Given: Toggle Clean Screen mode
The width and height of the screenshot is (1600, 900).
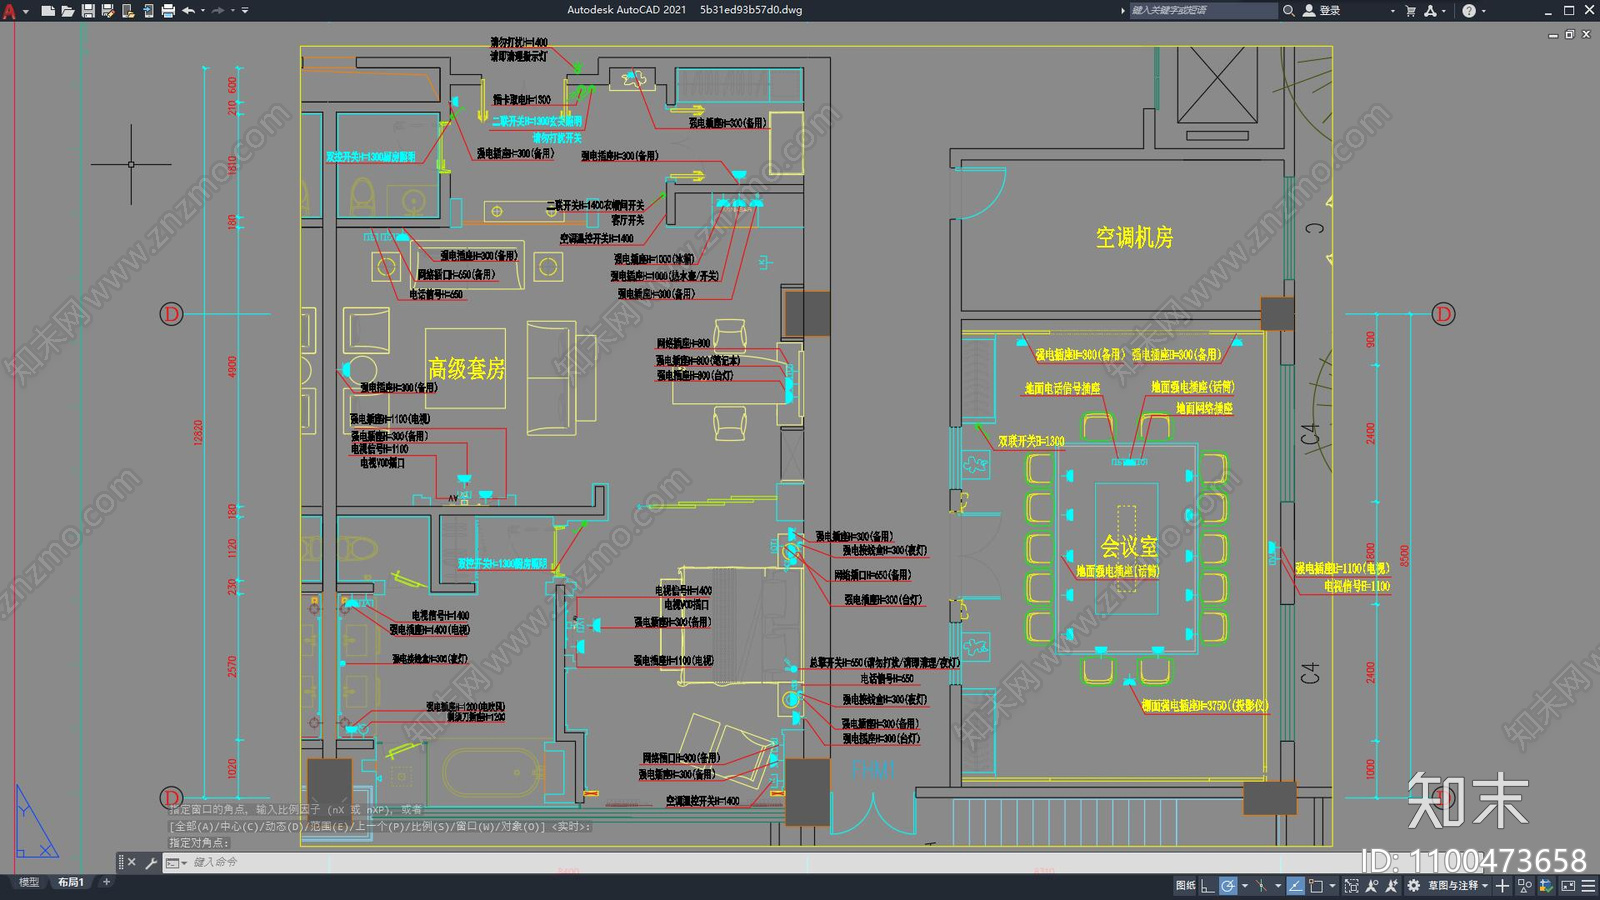Looking at the screenshot, I should coord(1568,885).
